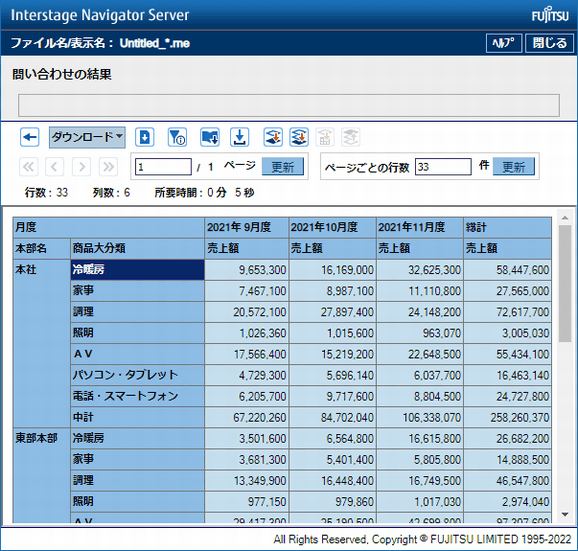The image size is (578, 551).
Task: Click the 更新 button after 件
Action: point(514,167)
